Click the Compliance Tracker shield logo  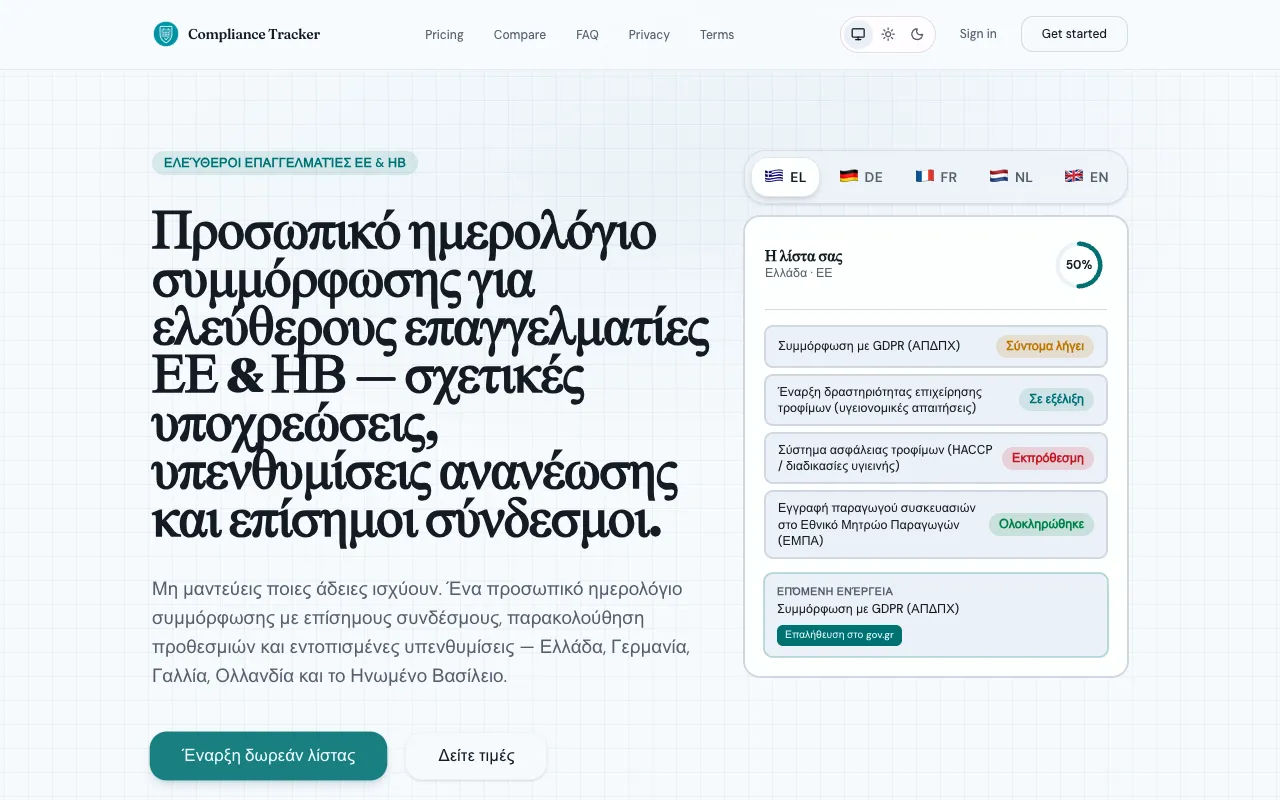(x=166, y=34)
